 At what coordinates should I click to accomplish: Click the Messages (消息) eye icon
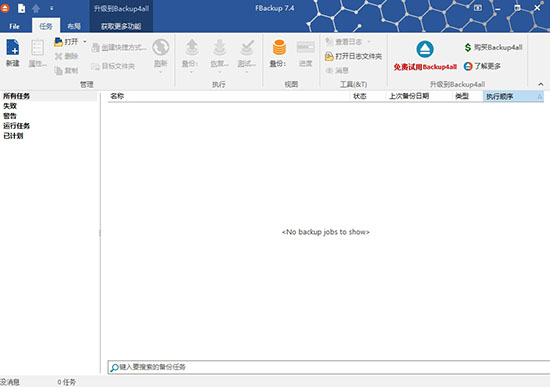(x=329, y=71)
